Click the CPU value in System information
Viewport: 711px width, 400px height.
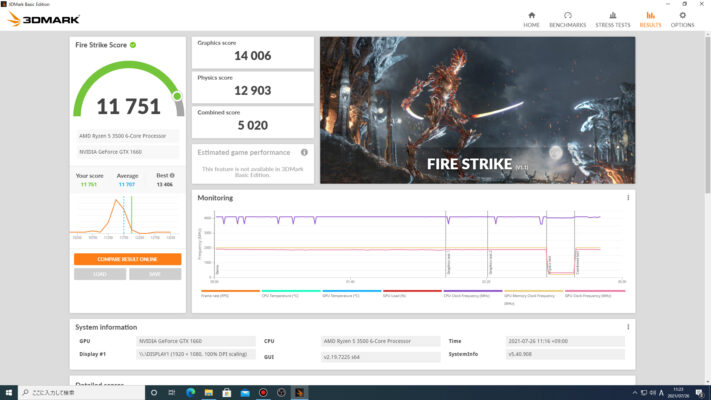tap(380, 341)
